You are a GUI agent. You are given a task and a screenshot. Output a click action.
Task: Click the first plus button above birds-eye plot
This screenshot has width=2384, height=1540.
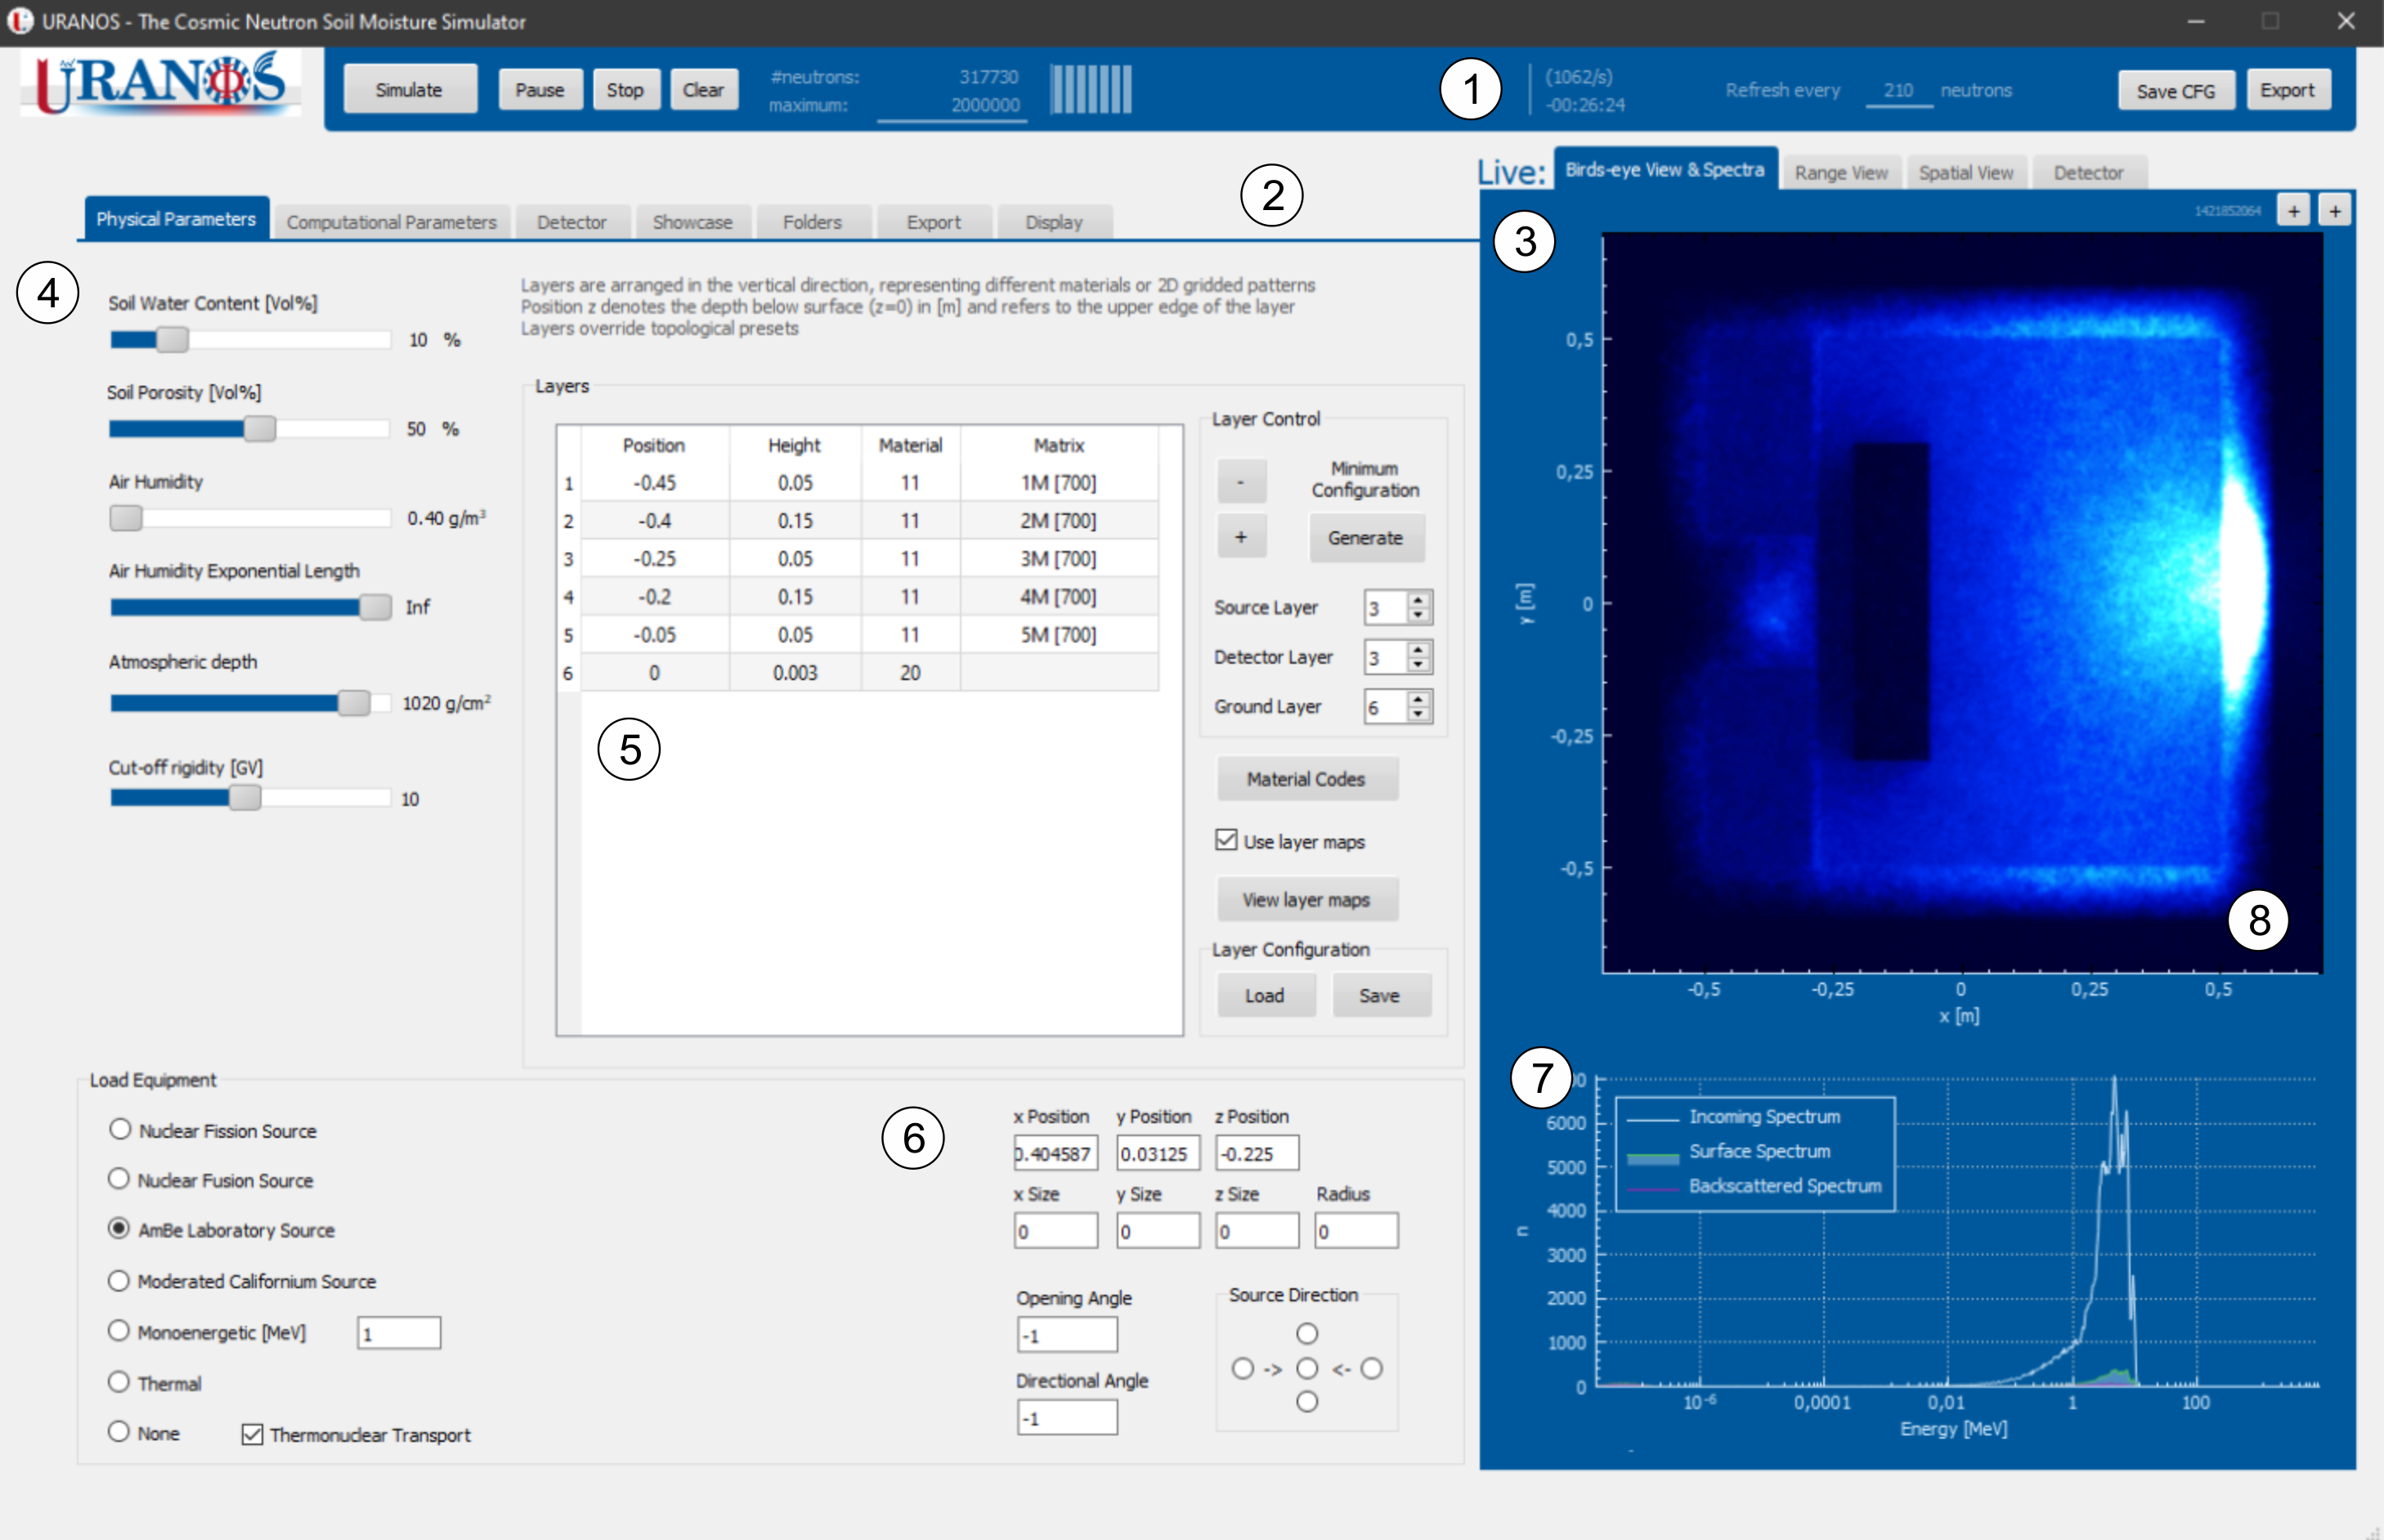2293,211
